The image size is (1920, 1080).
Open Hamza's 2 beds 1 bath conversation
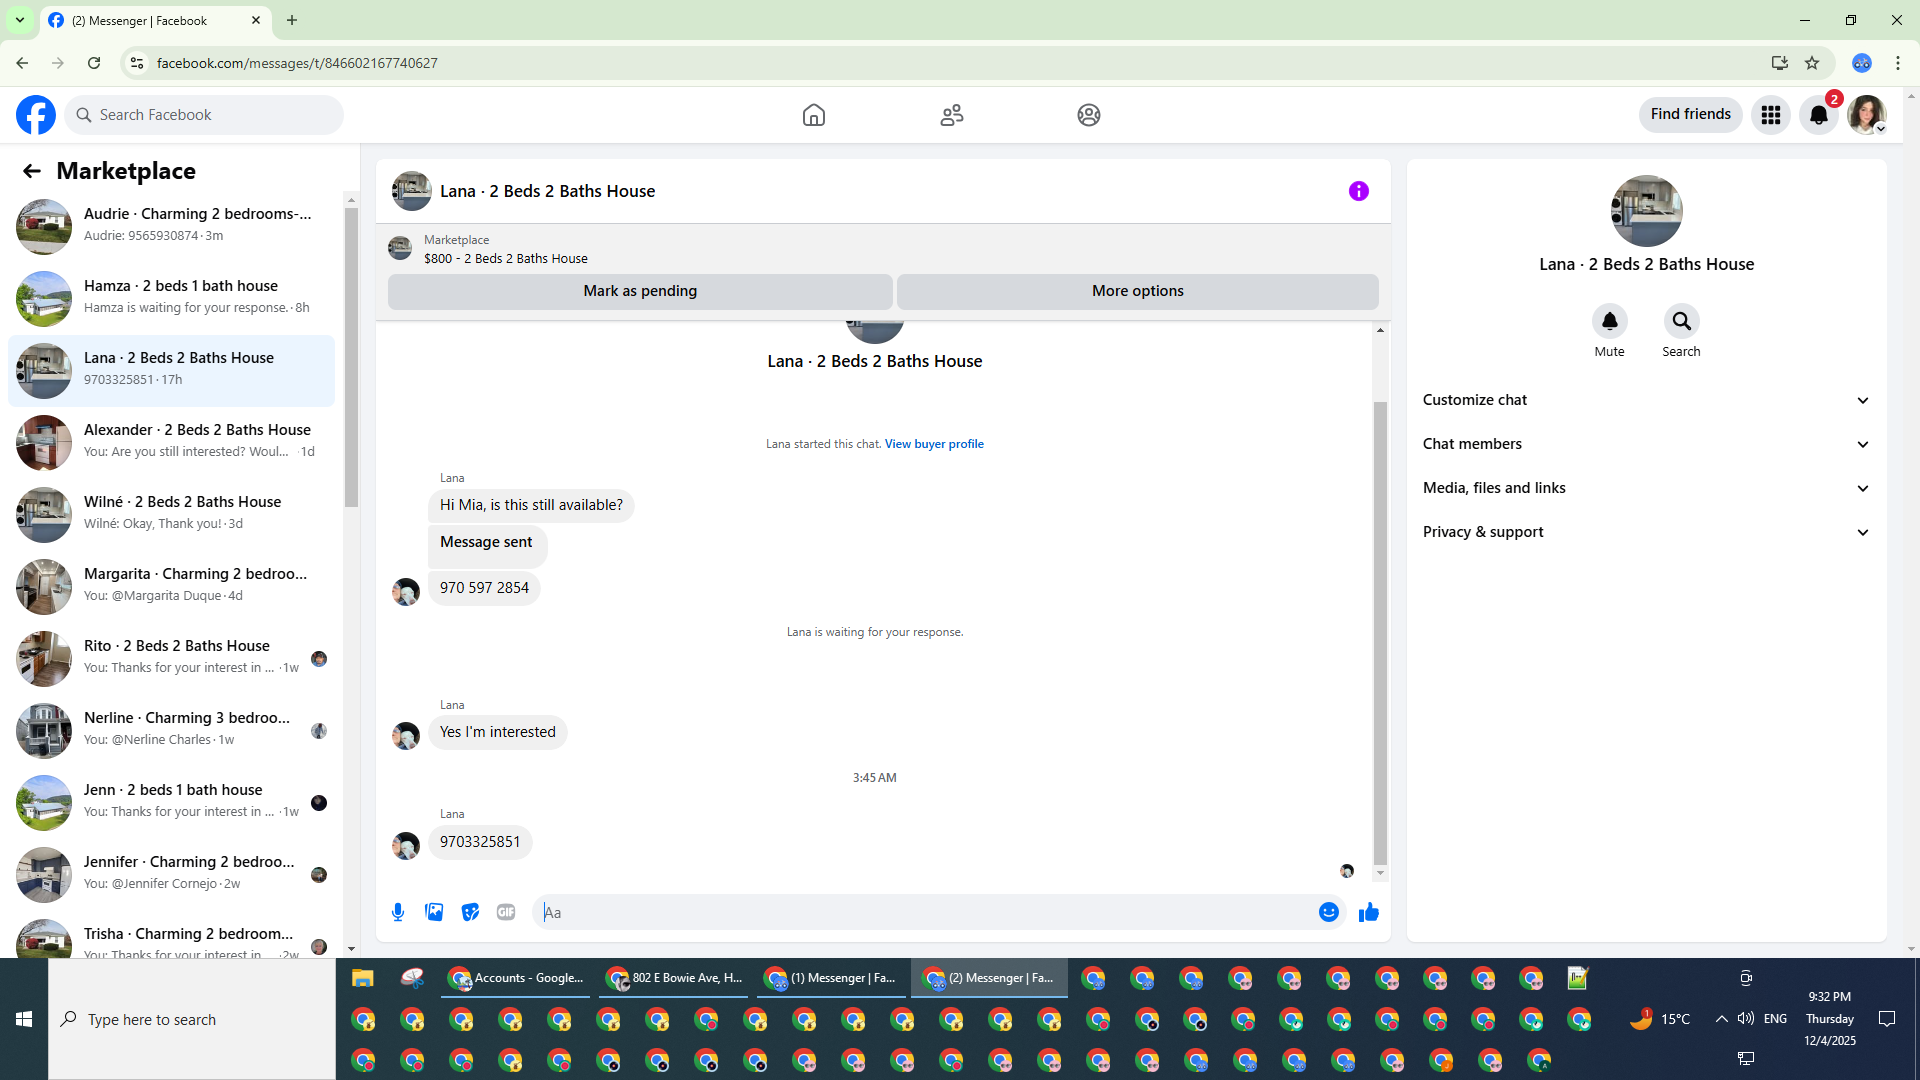180,296
